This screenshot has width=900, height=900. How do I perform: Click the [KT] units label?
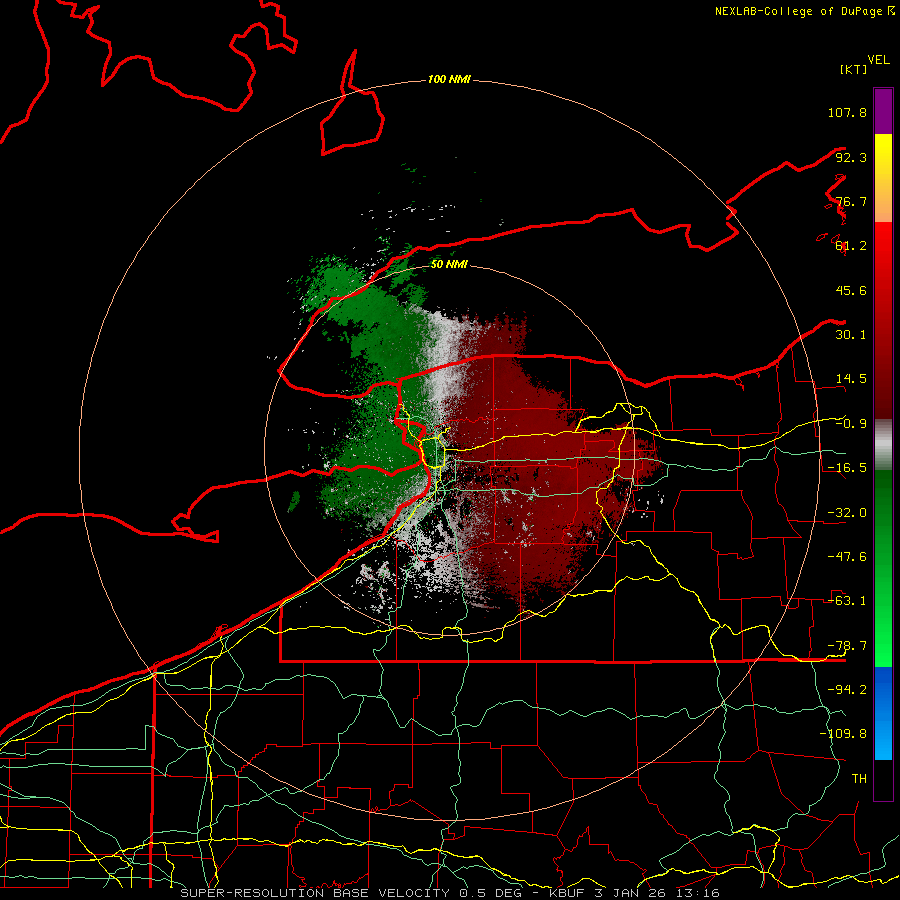tap(853, 69)
